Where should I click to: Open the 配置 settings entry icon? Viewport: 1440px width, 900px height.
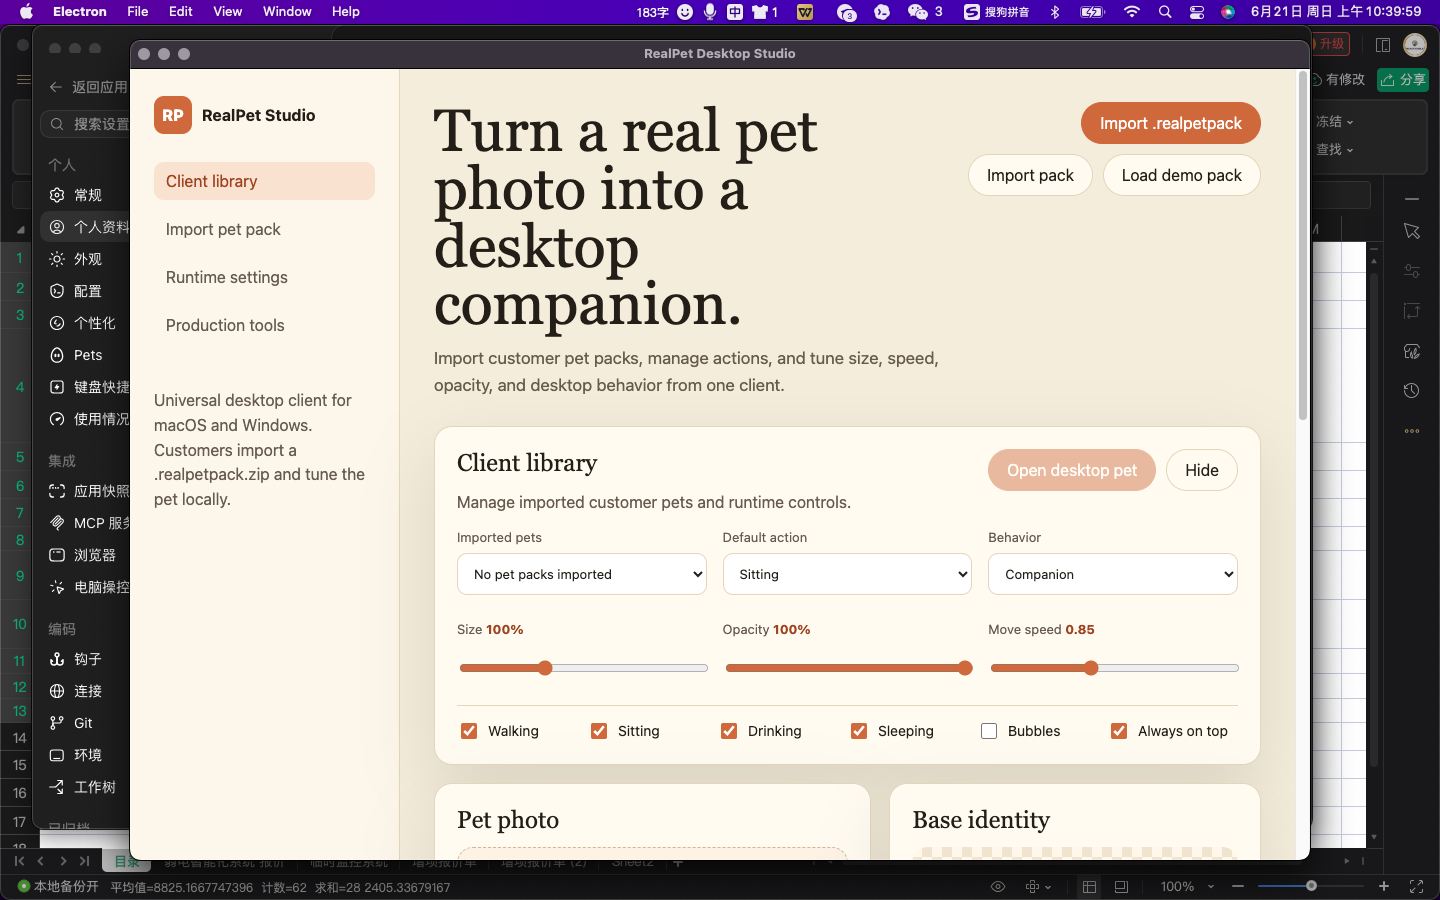click(x=57, y=291)
